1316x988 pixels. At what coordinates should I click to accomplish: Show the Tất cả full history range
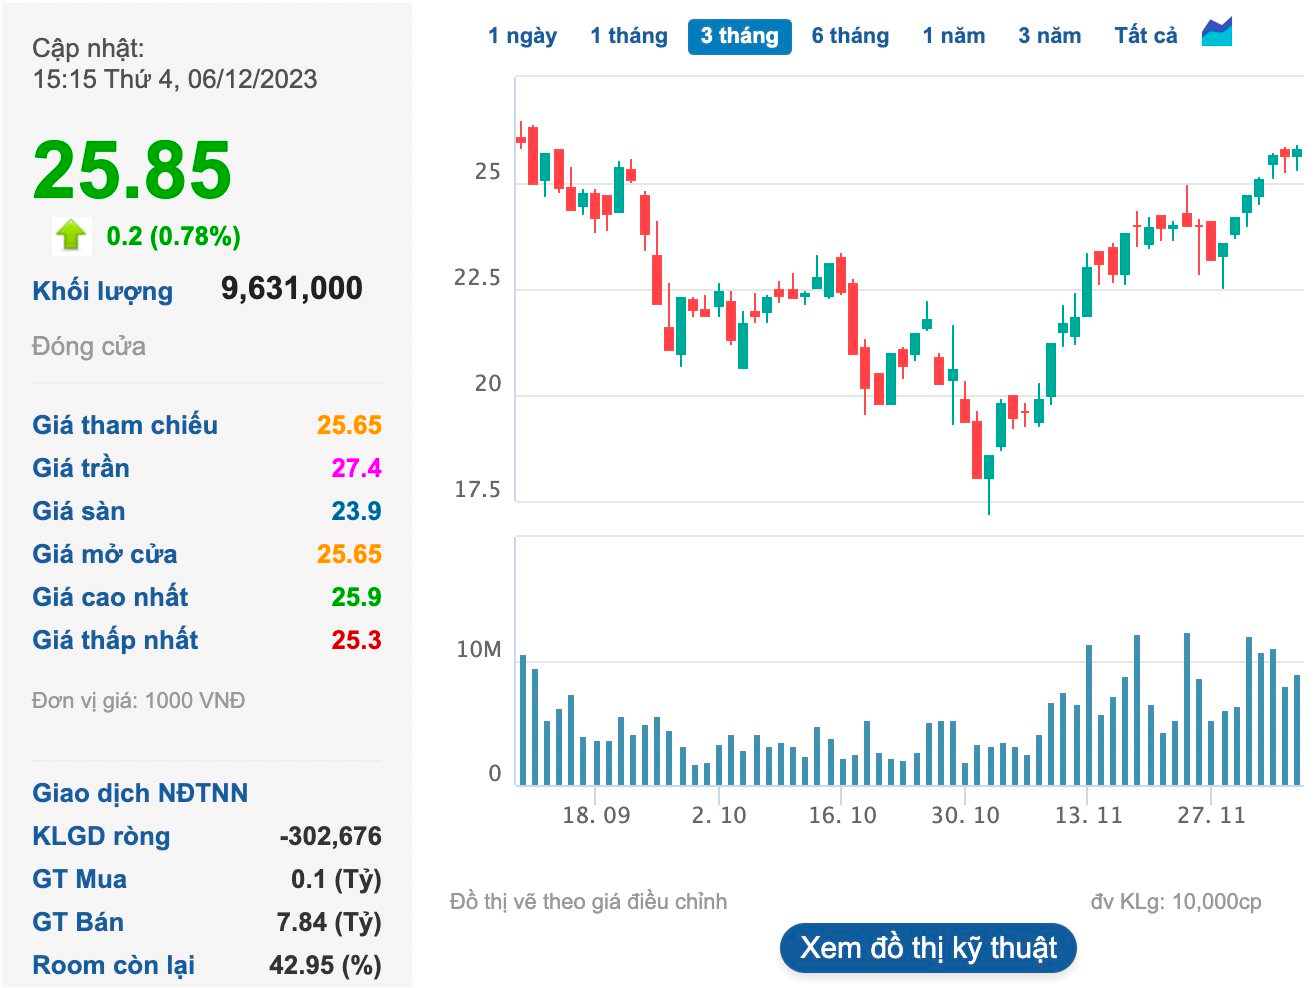point(1146,36)
